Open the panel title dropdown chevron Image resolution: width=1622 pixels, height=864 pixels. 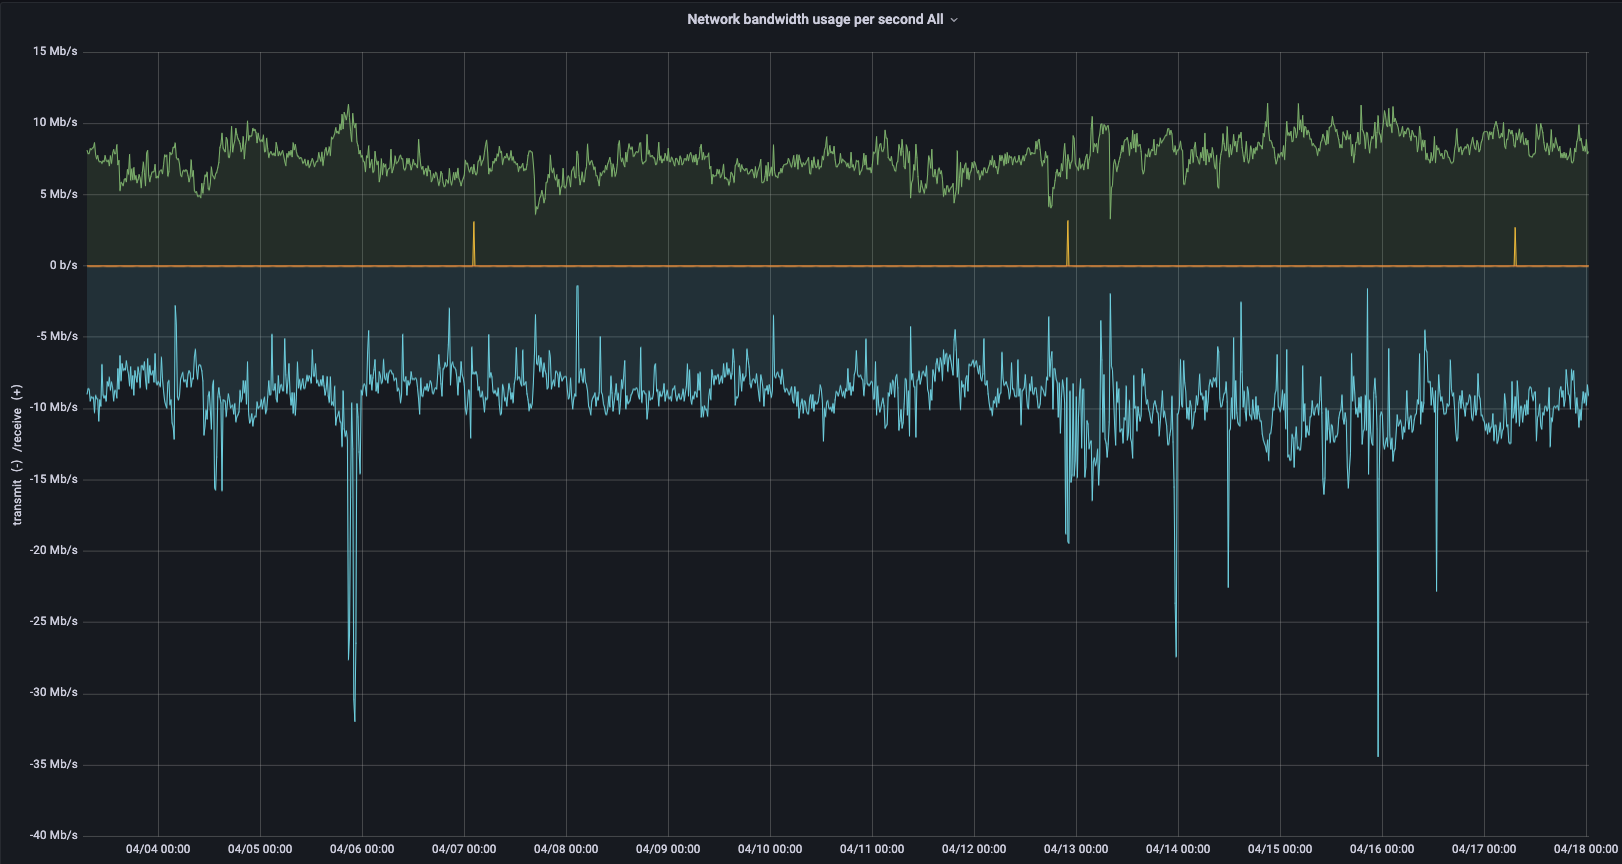pos(954,20)
